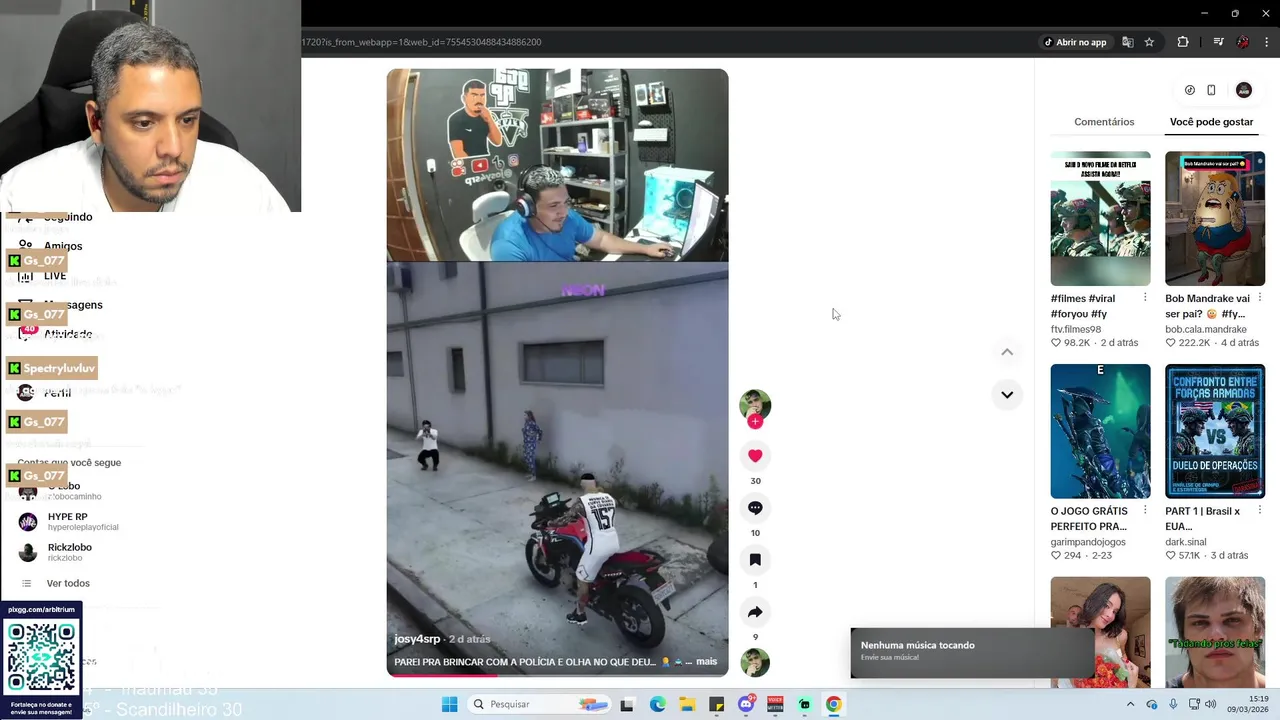Open Microsoft Edge from taskbar

click(x=657, y=704)
